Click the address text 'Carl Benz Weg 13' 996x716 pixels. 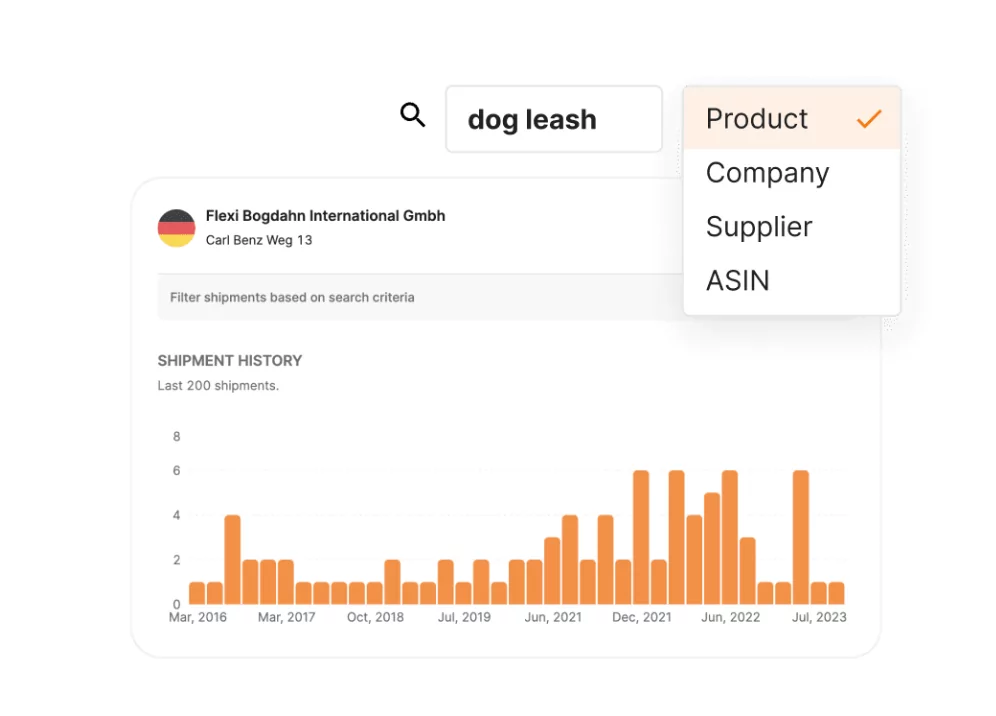click(x=259, y=240)
